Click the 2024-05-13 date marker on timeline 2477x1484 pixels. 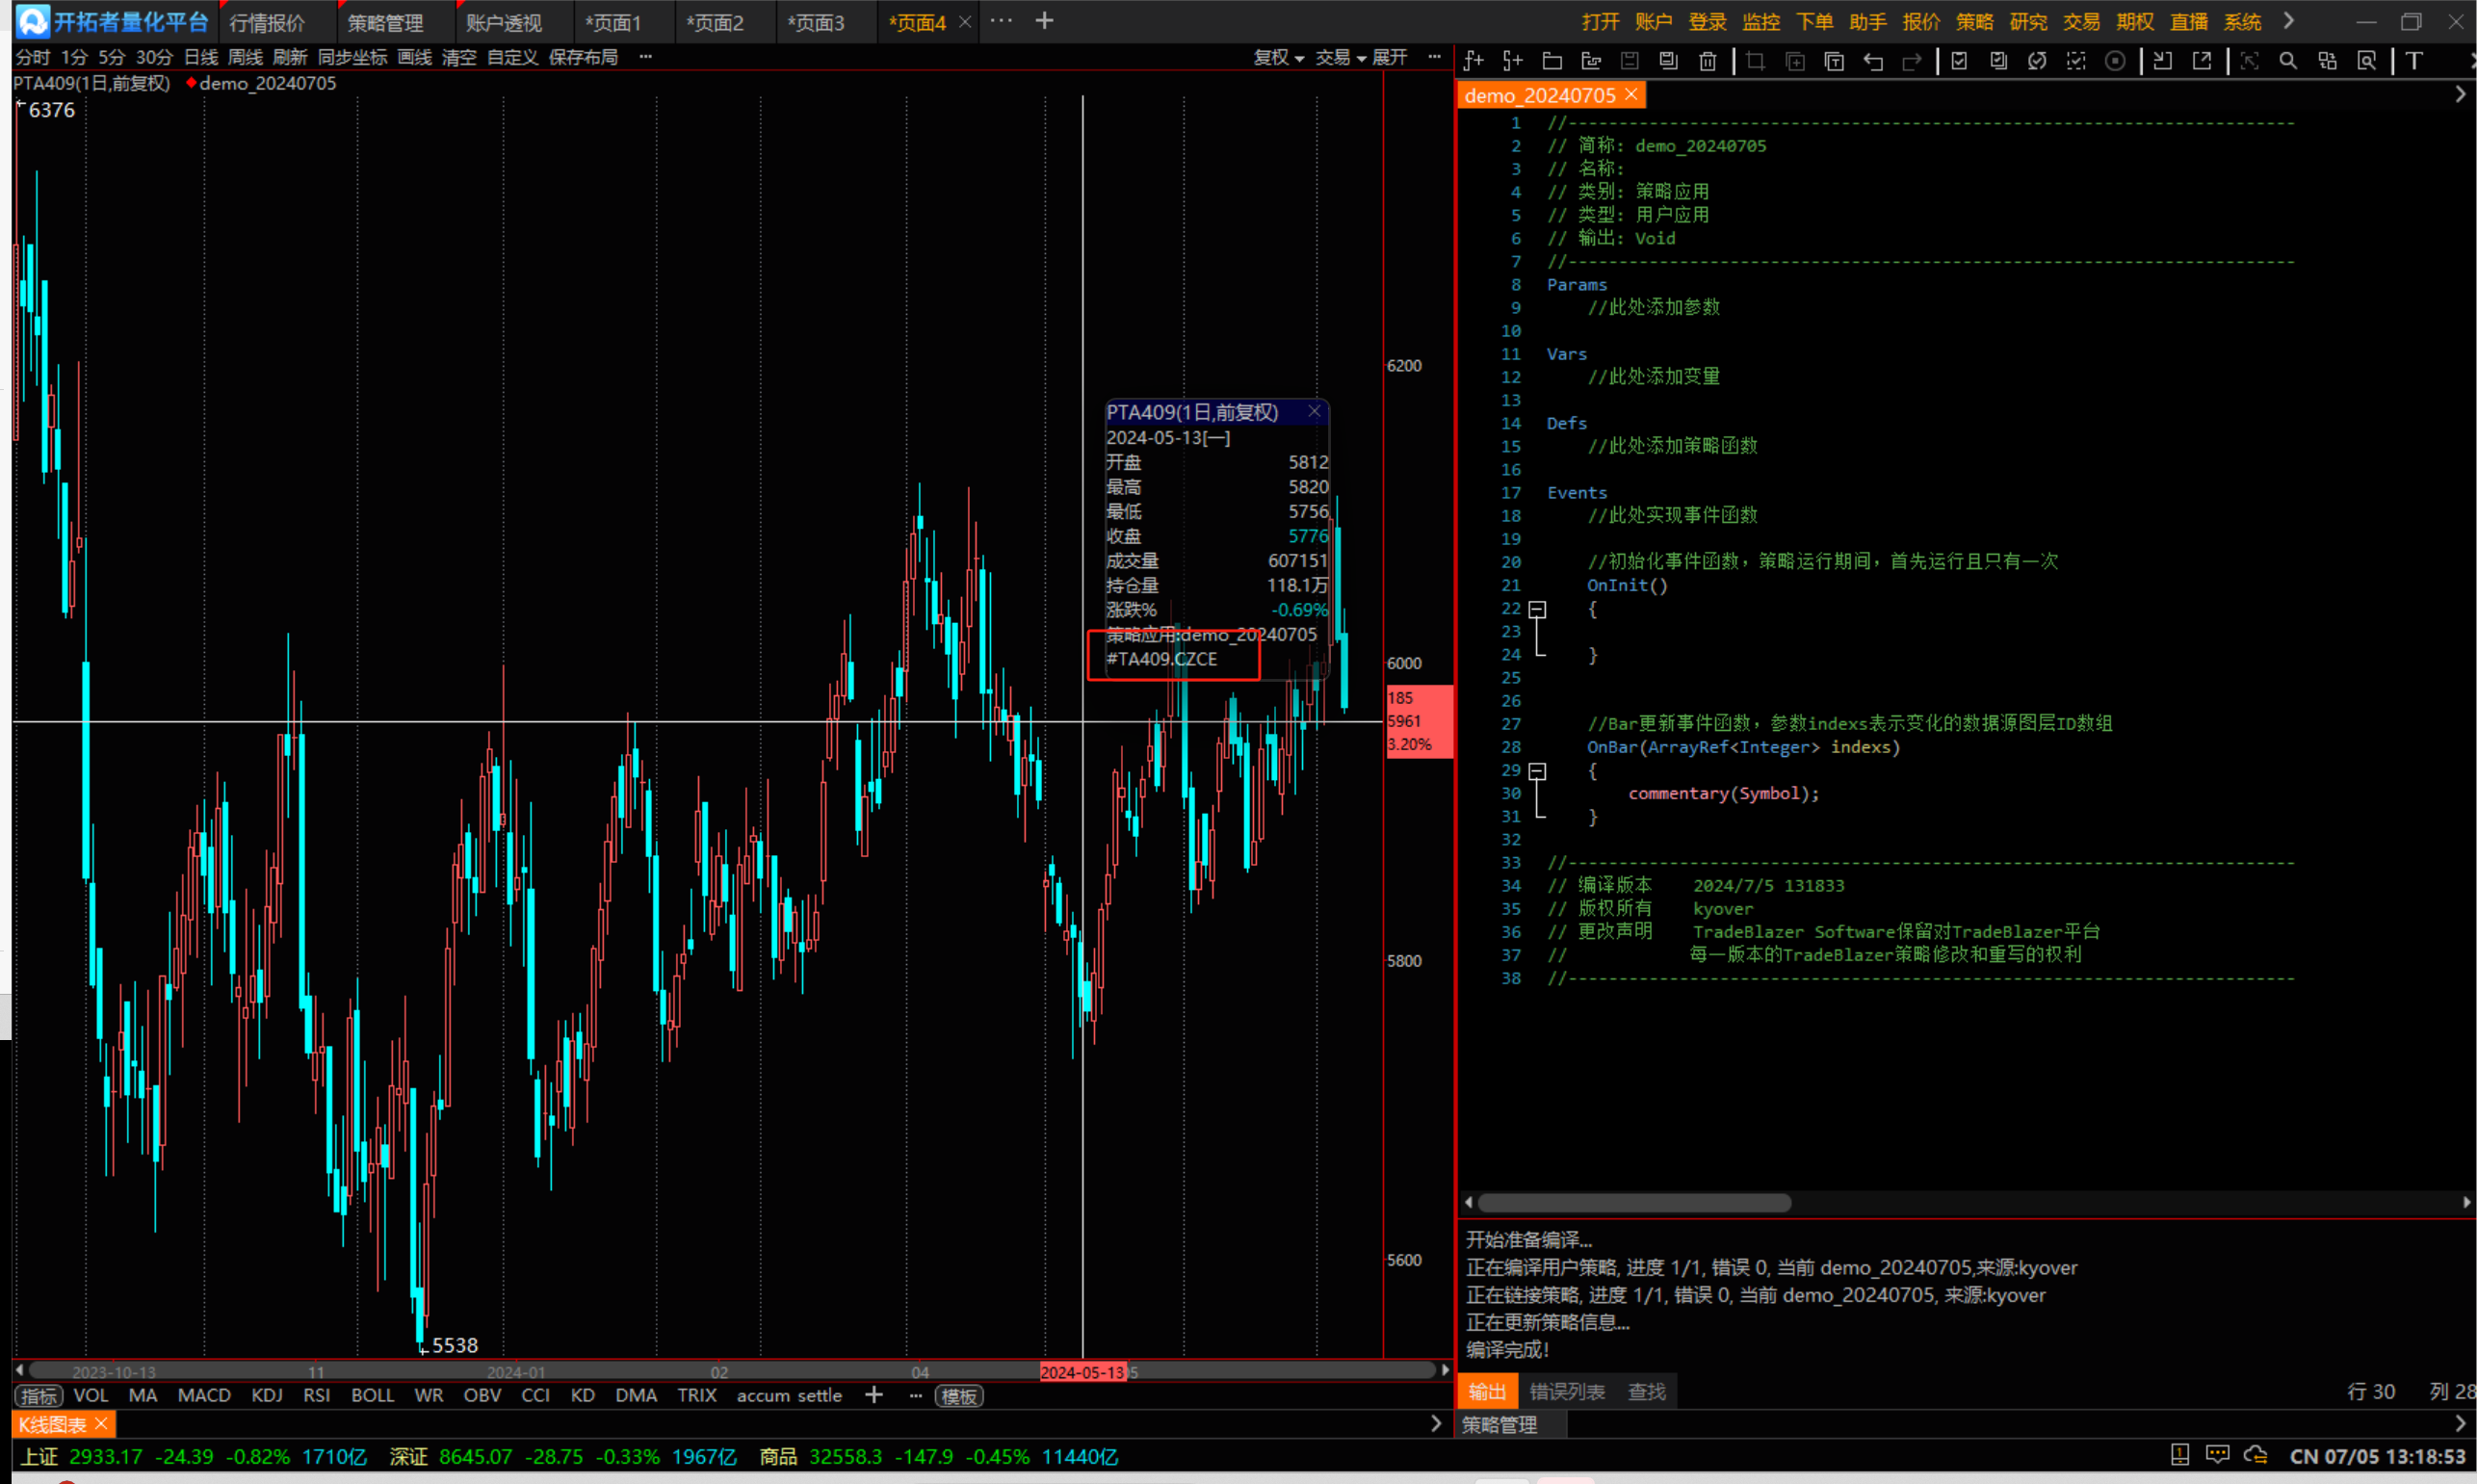[1083, 1372]
